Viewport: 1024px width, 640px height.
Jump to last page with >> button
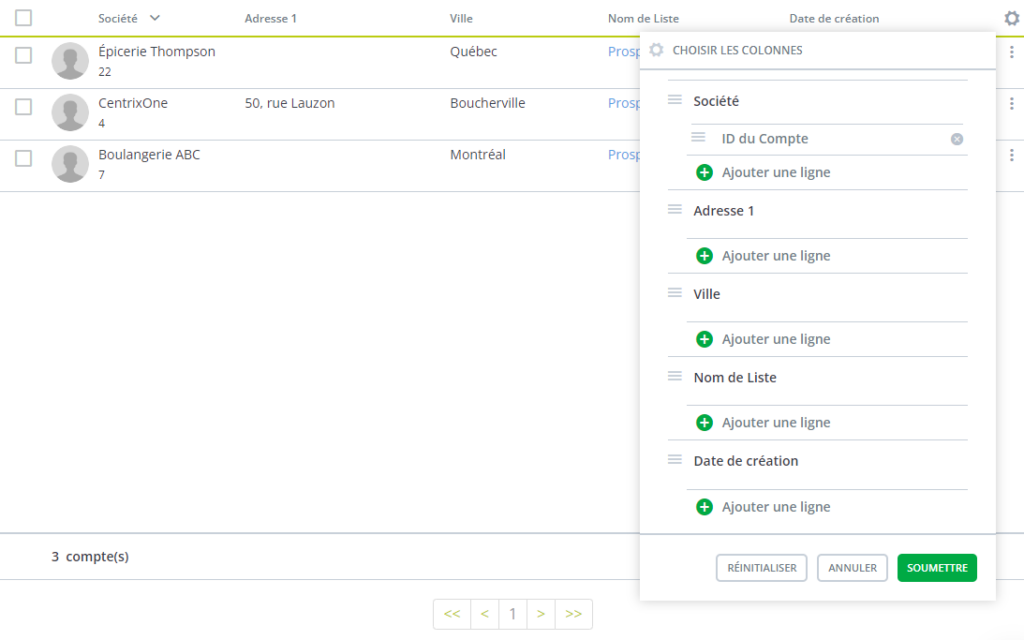tap(574, 614)
